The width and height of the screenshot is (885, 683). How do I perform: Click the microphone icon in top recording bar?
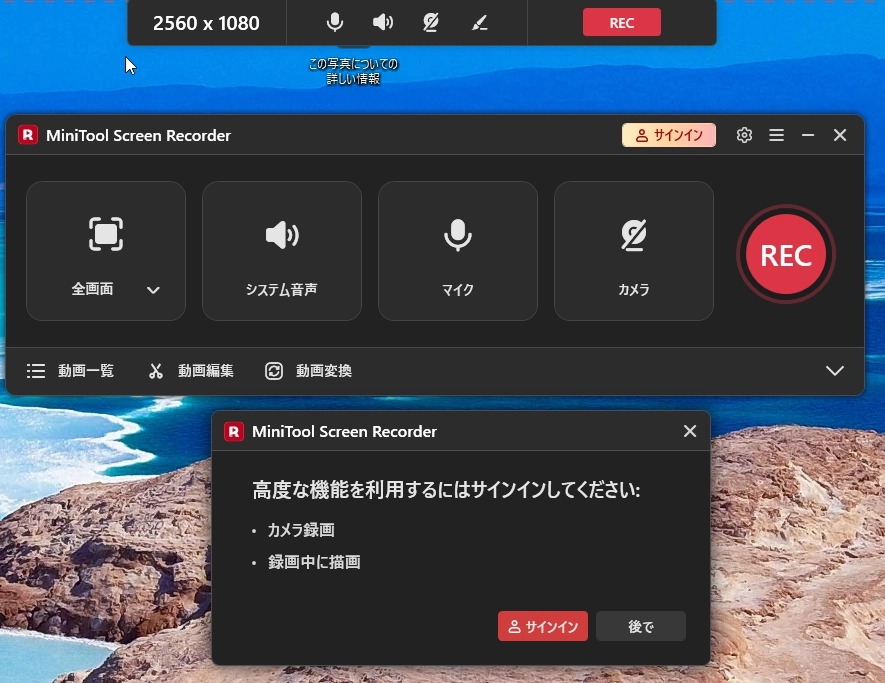[x=336, y=23]
